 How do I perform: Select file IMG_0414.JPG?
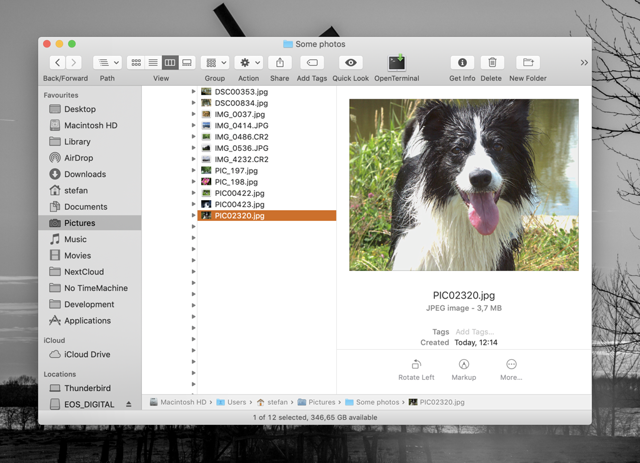pos(267,126)
